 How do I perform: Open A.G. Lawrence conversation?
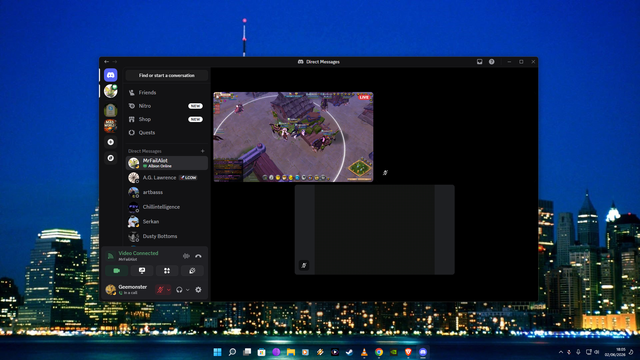(x=167, y=178)
